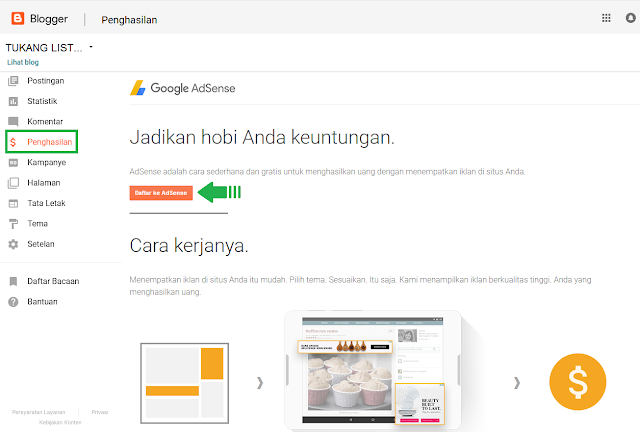The image size is (640, 432).
Task: Click the Komentar speech bubble icon
Action: [x=13, y=122]
